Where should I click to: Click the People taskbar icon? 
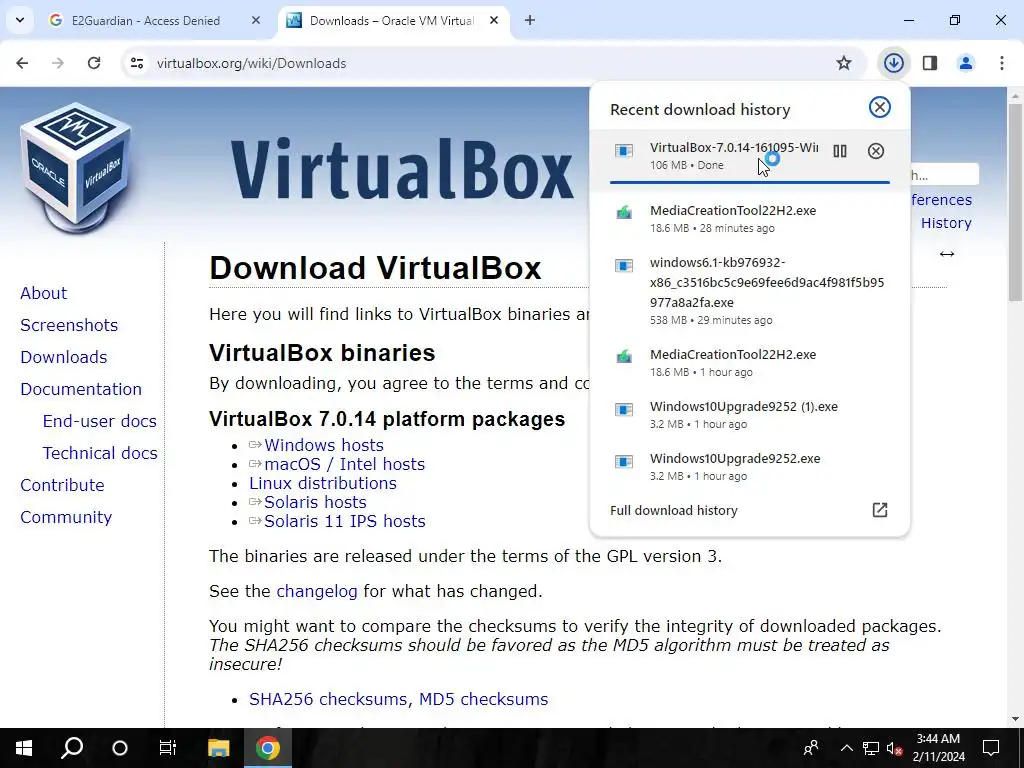pyautogui.click(x=811, y=748)
